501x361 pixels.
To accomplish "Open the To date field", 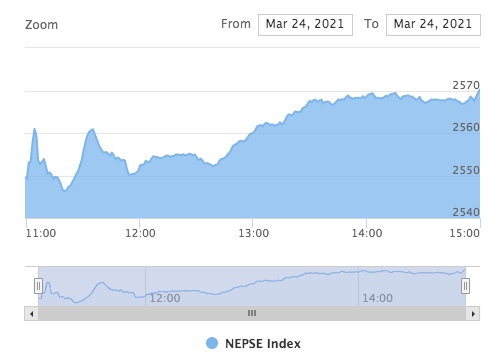I will tap(433, 25).
